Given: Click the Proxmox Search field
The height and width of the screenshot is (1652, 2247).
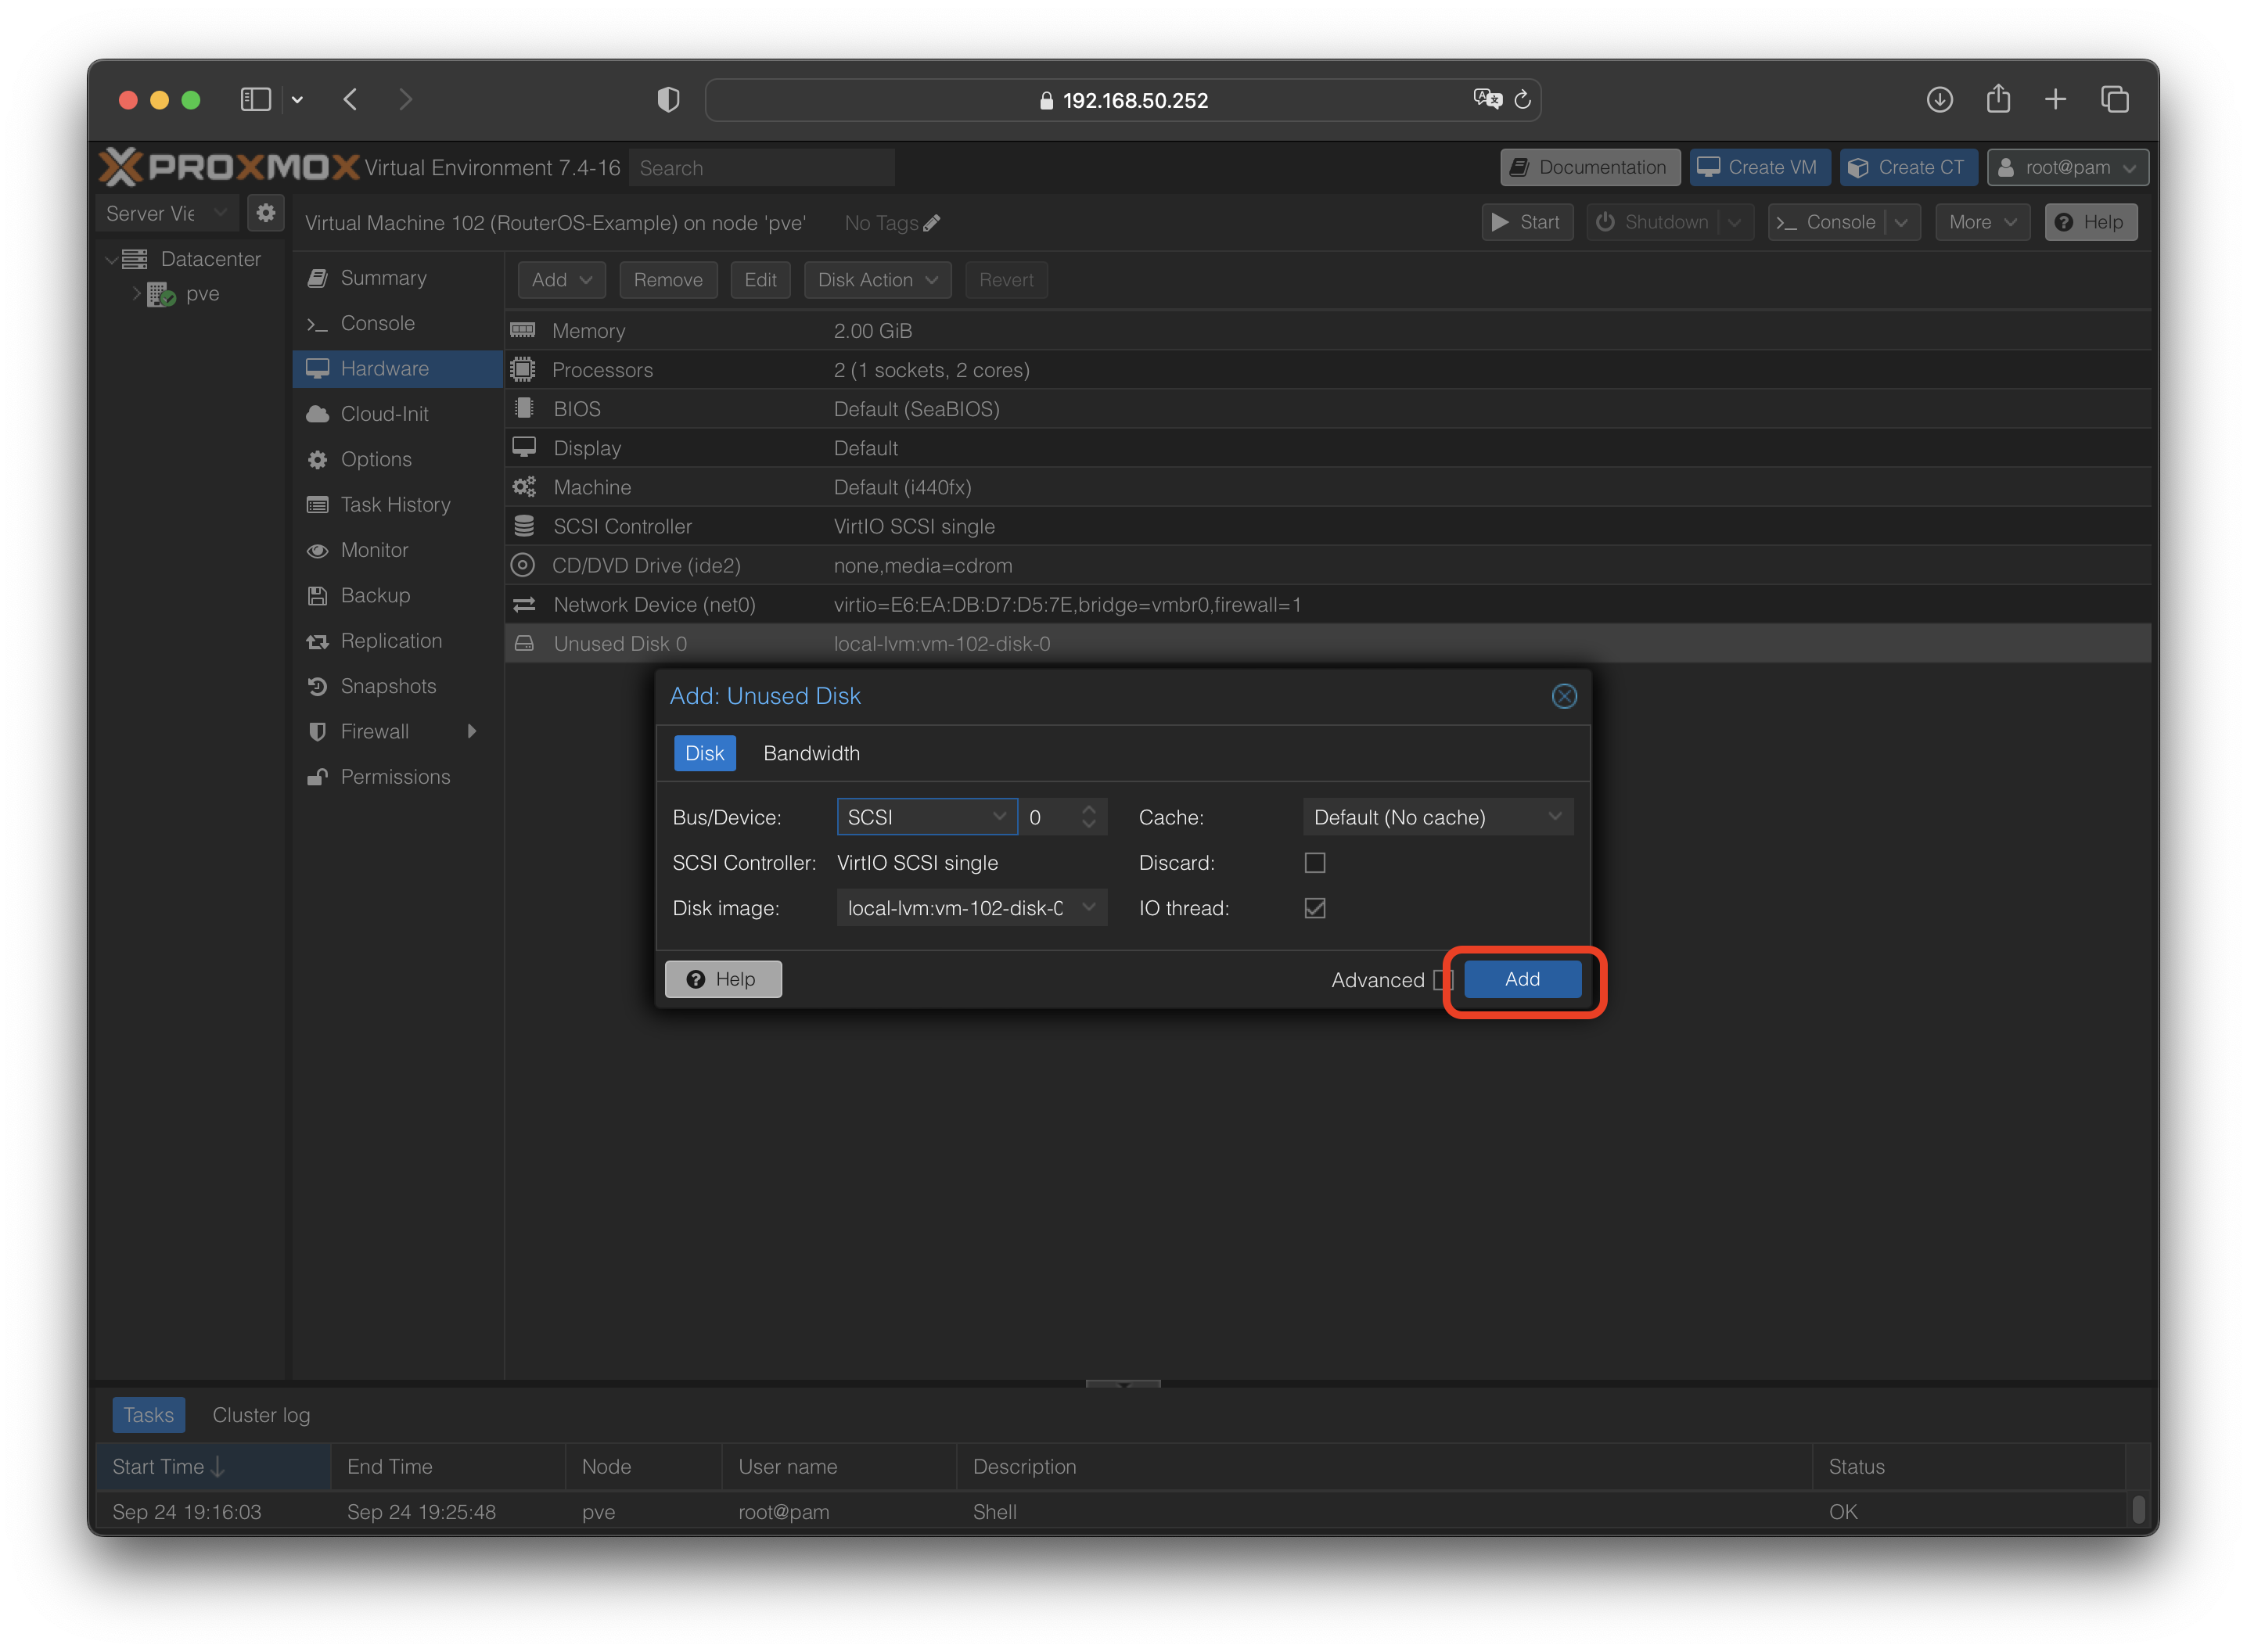Looking at the screenshot, I should pyautogui.click(x=761, y=168).
